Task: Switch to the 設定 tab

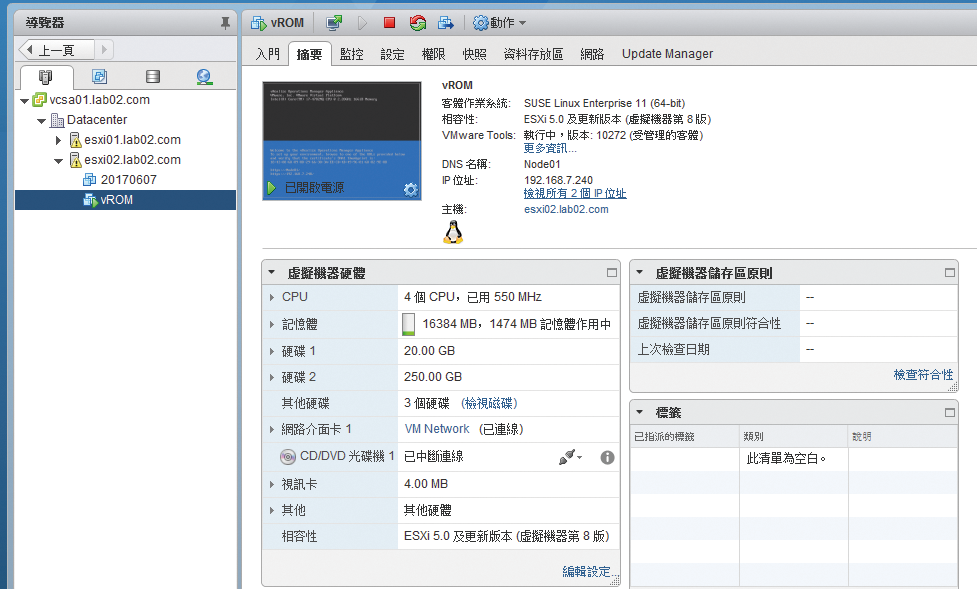Action: click(x=393, y=54)
